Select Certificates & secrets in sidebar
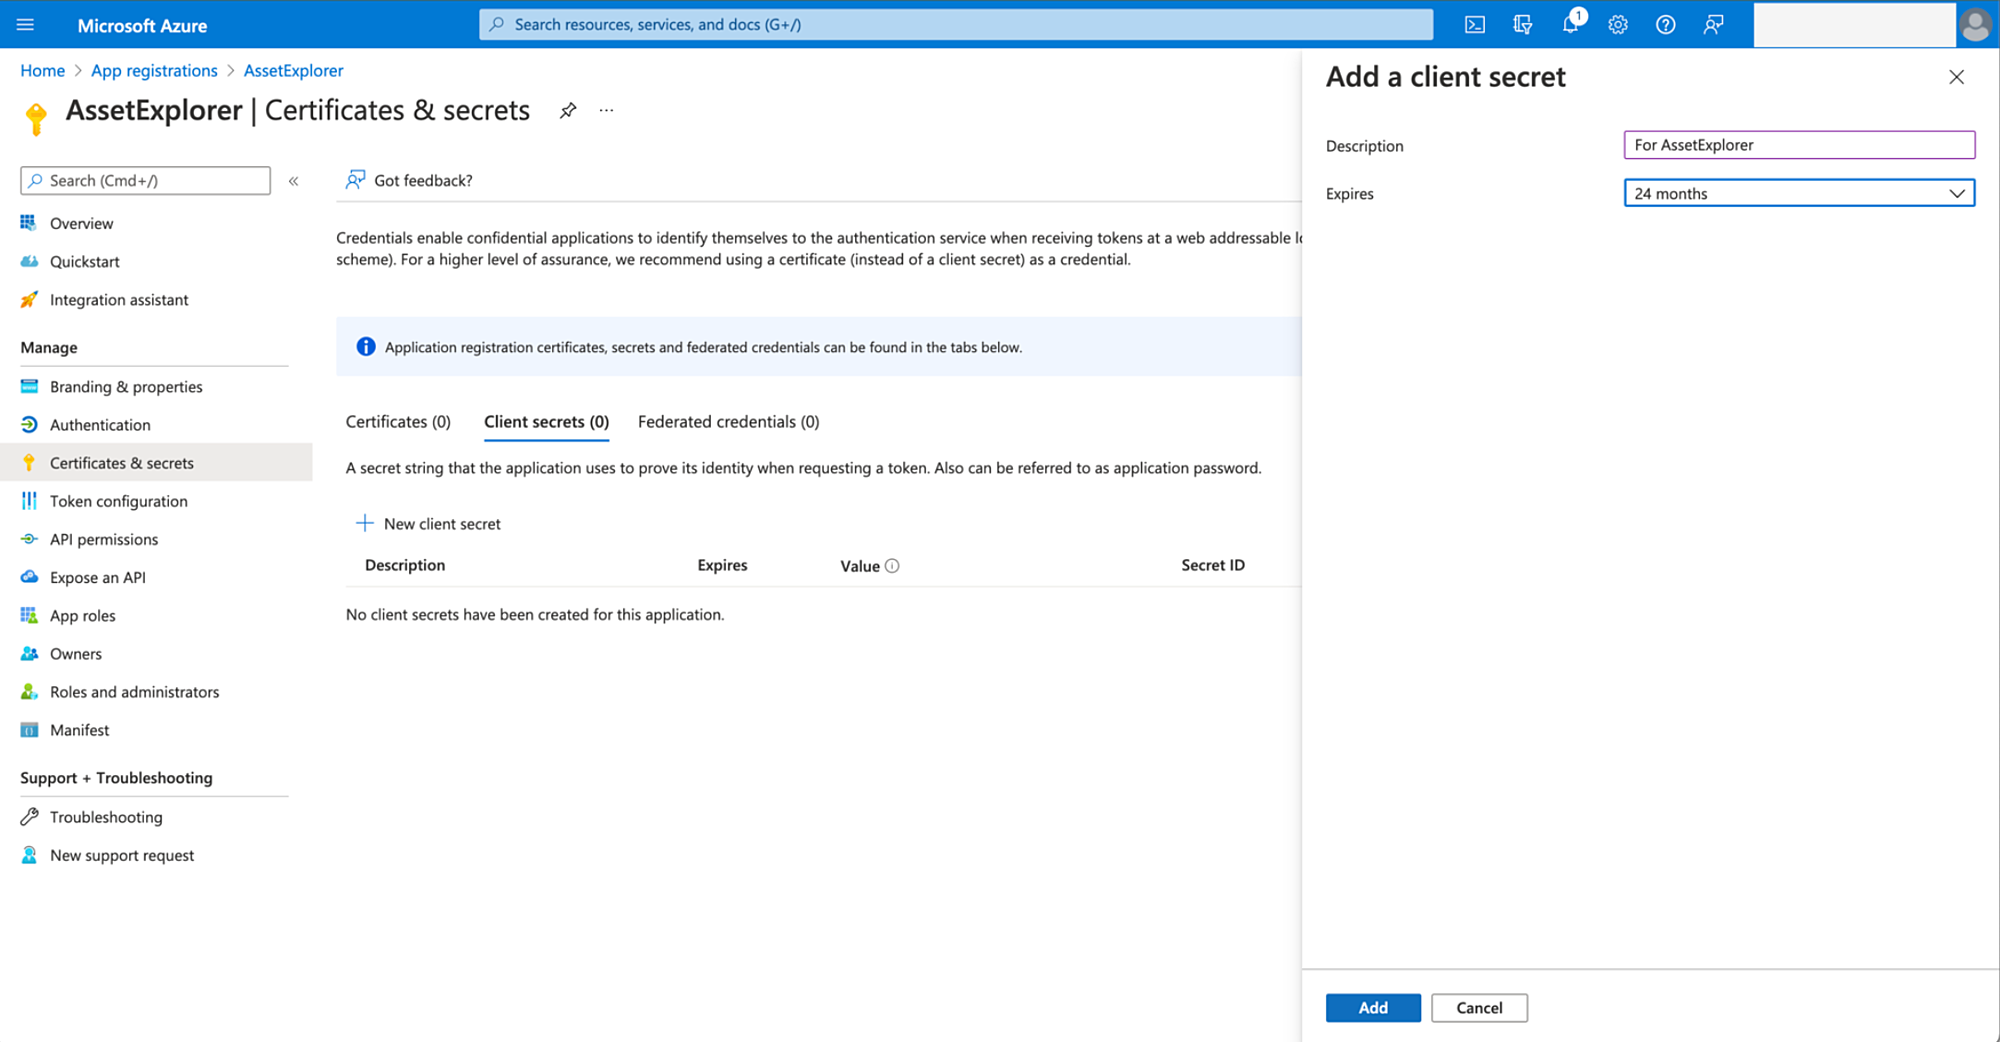The height and width of the screenshot is (1042, 2000). [121, 462]
